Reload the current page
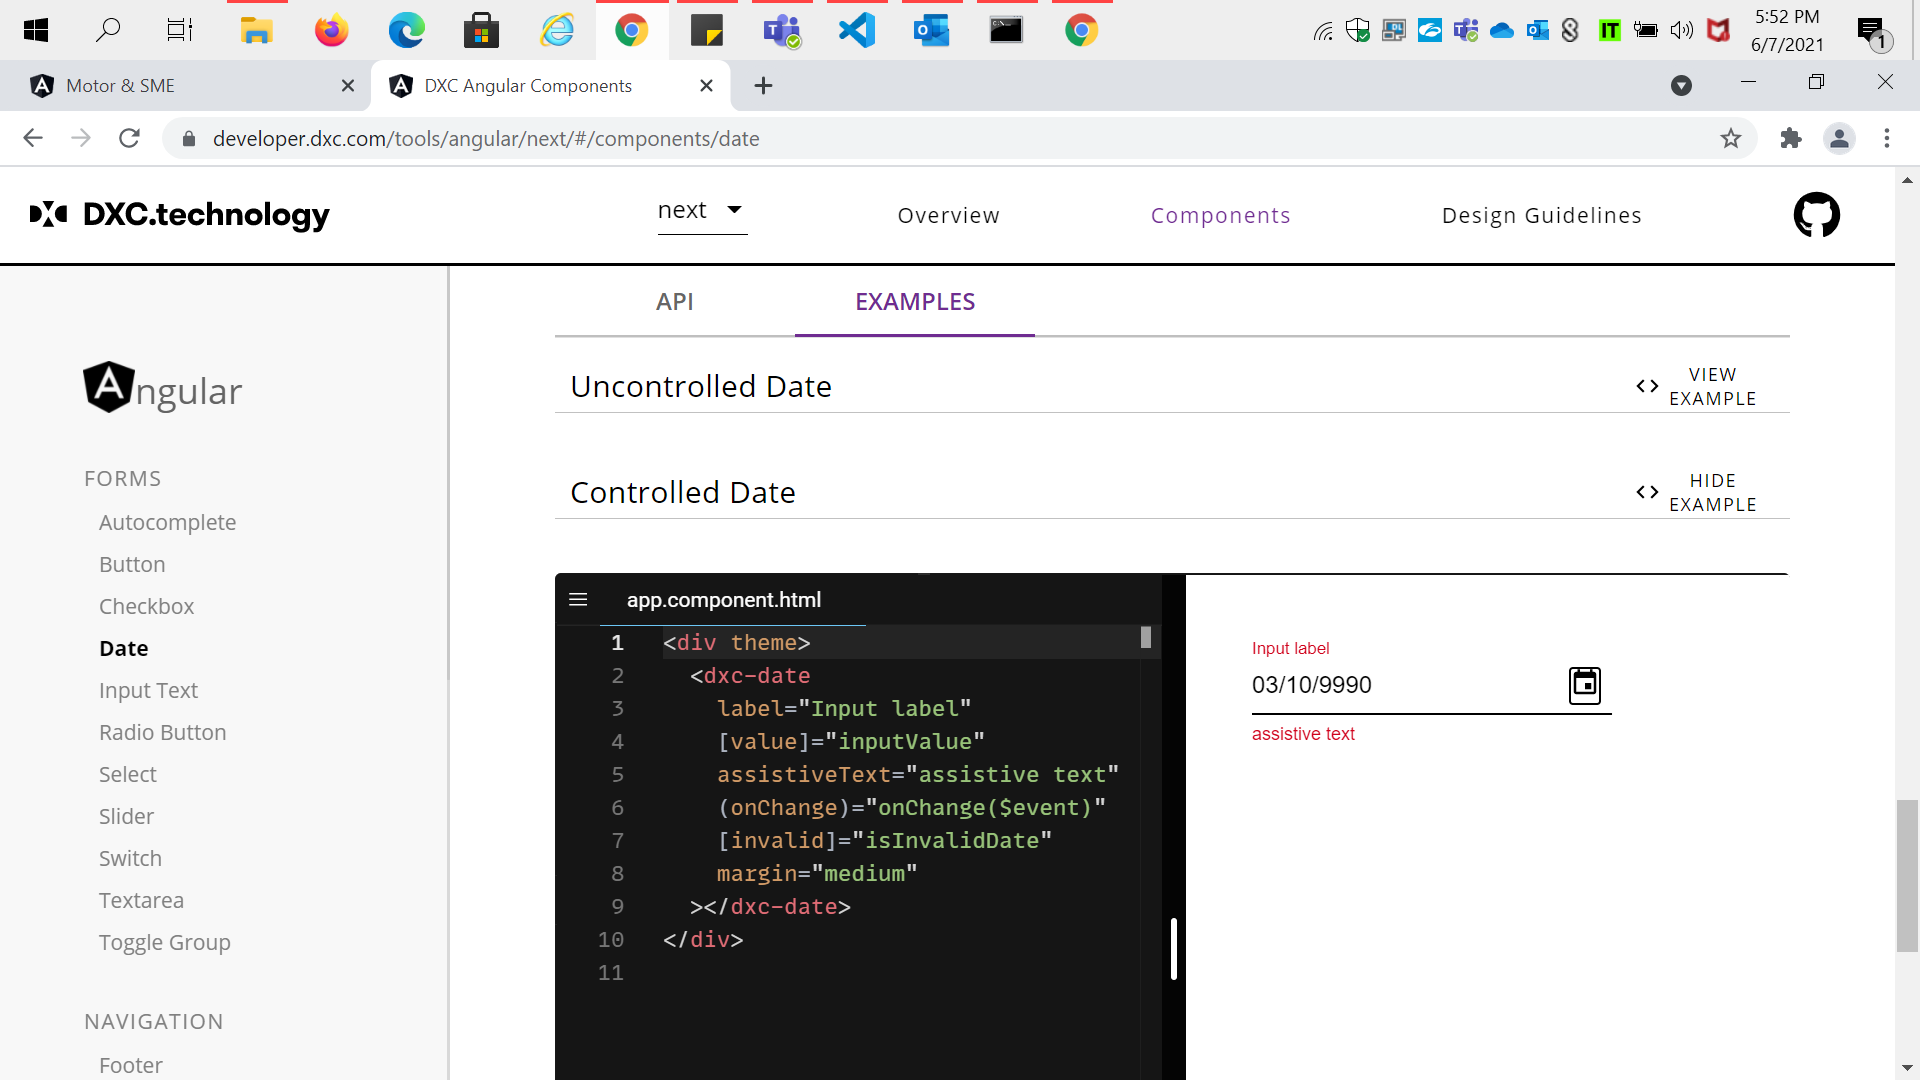Screen dimensions: 1920x1080 pos(129,139)
